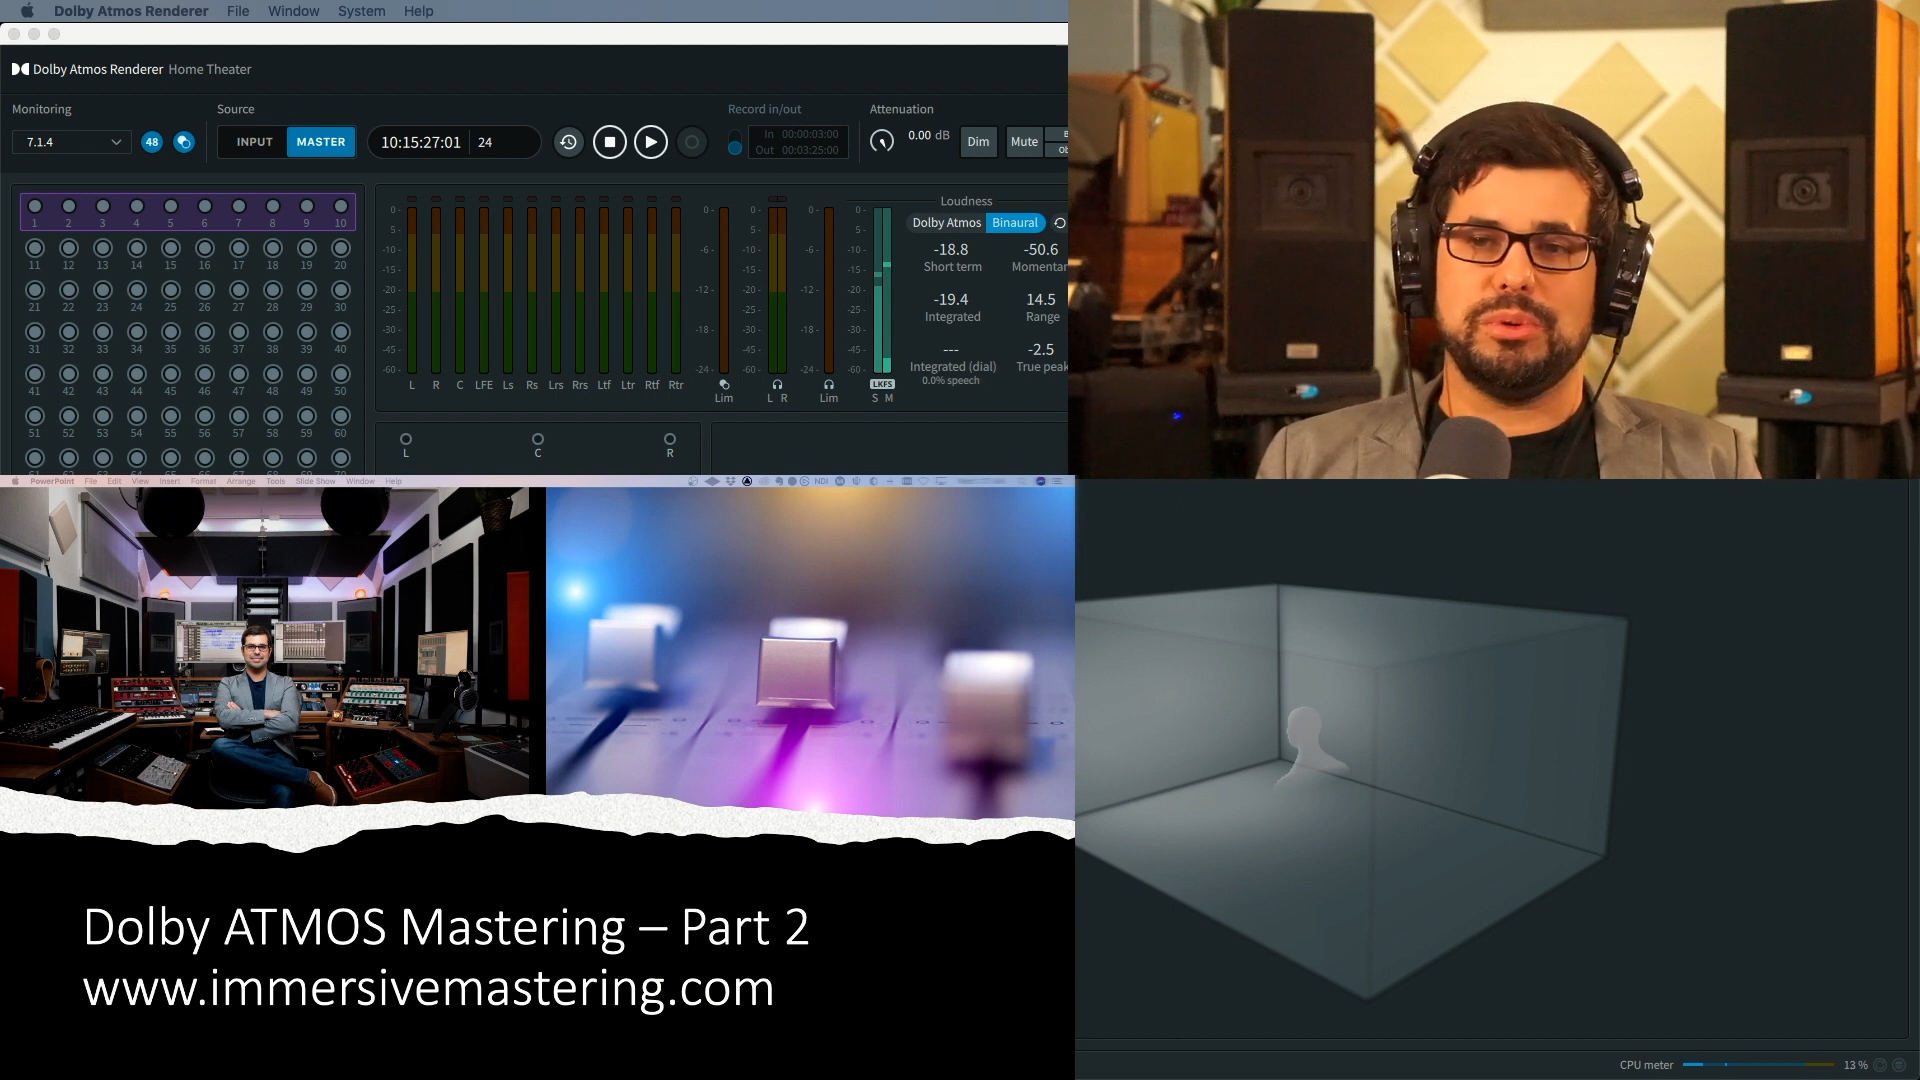Open the Apple menu

click(27, 11)
